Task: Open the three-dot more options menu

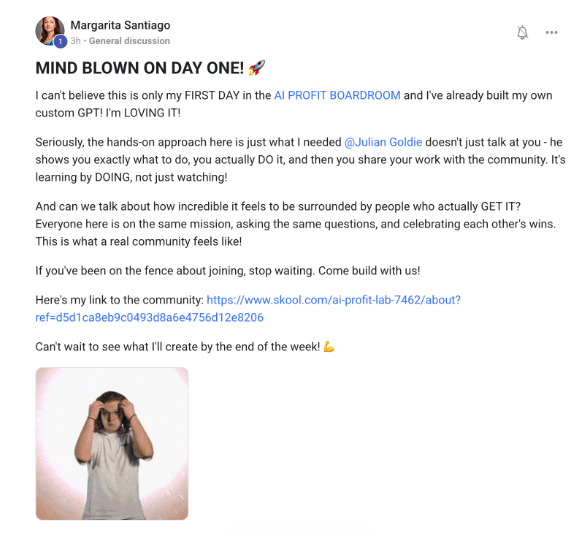Action: coord(551,33)
